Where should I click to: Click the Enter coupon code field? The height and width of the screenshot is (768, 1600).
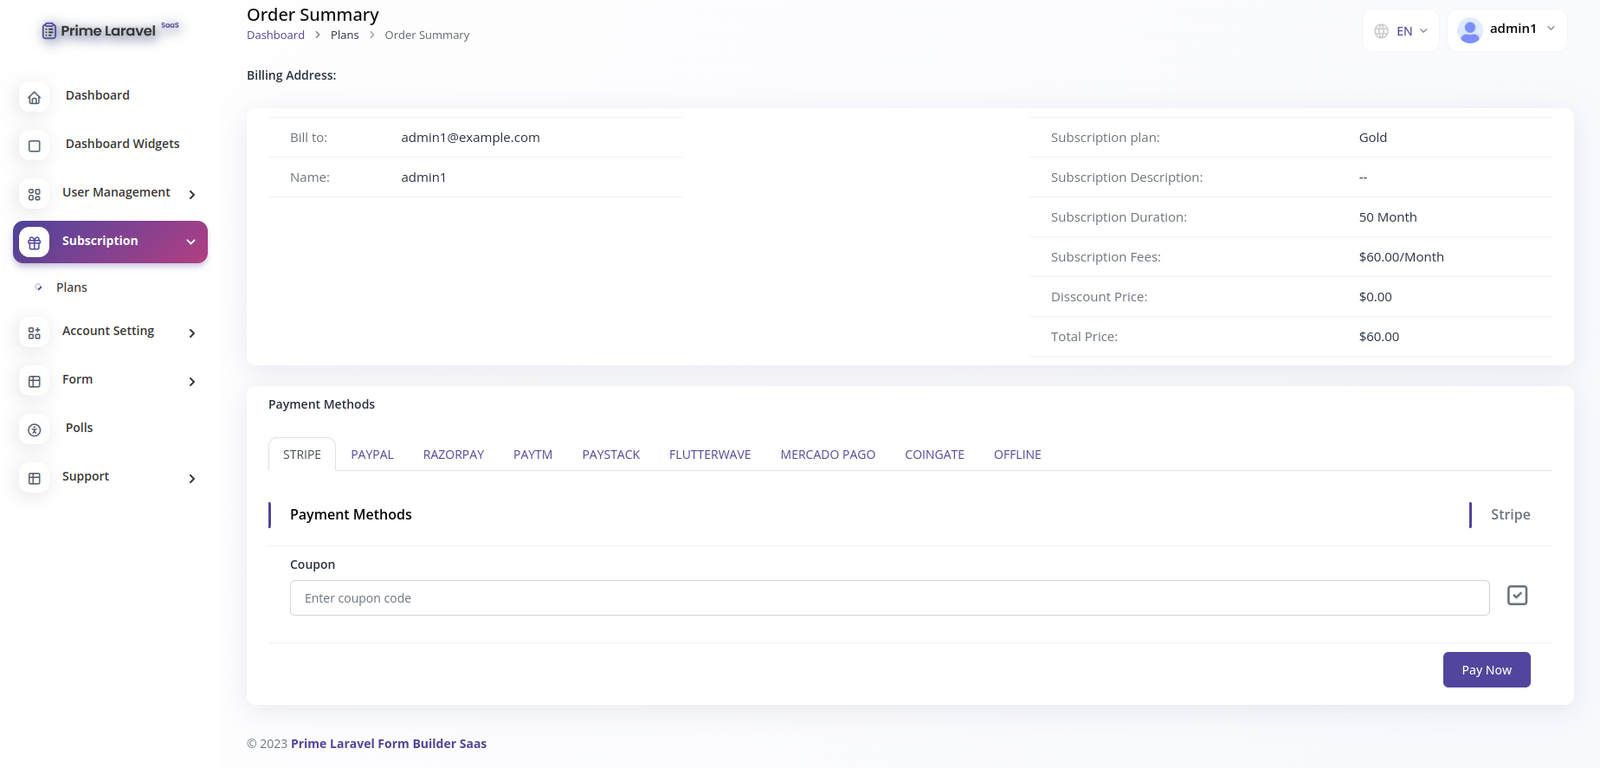889,598
